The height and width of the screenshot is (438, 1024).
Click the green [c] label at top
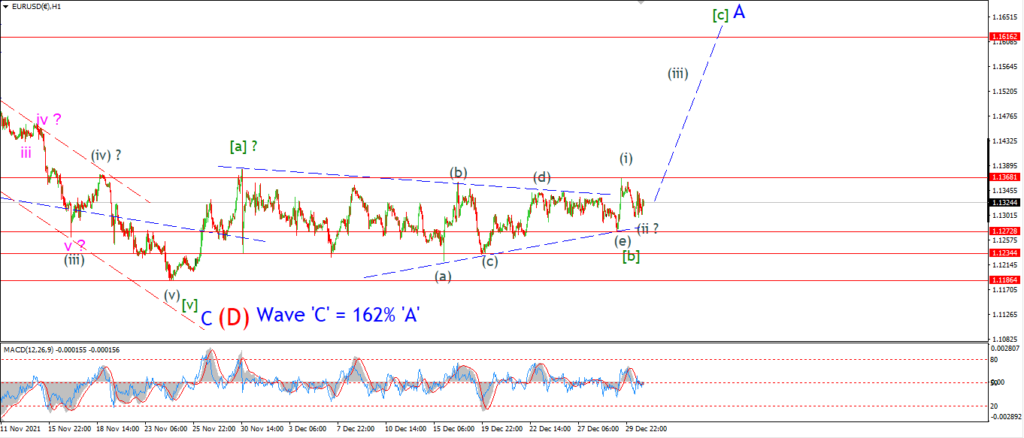coord(720,16)
